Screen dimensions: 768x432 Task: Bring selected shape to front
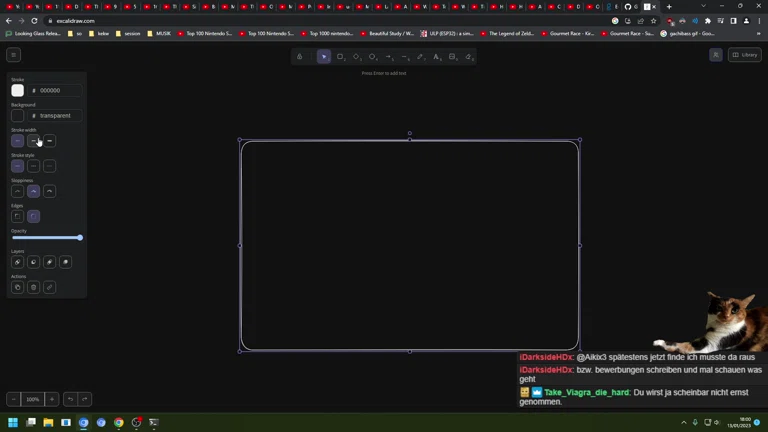(66, 262)
